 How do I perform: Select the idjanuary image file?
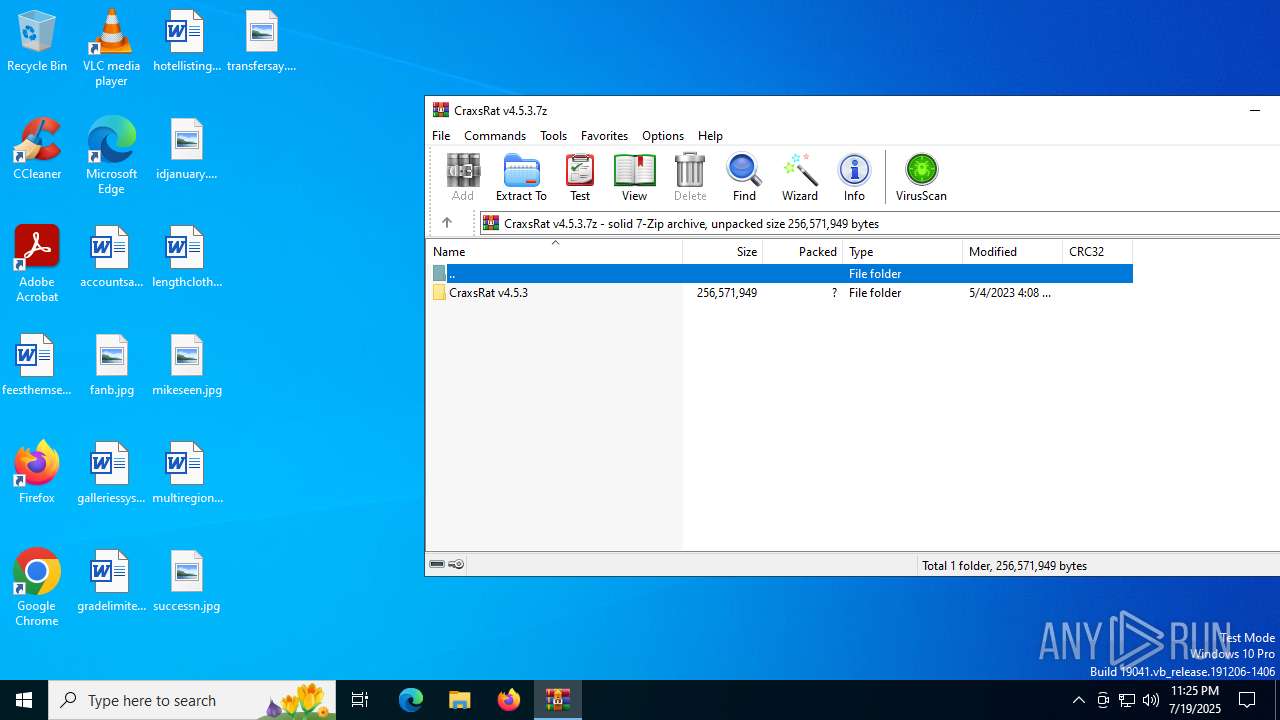[x=186, y=149]
